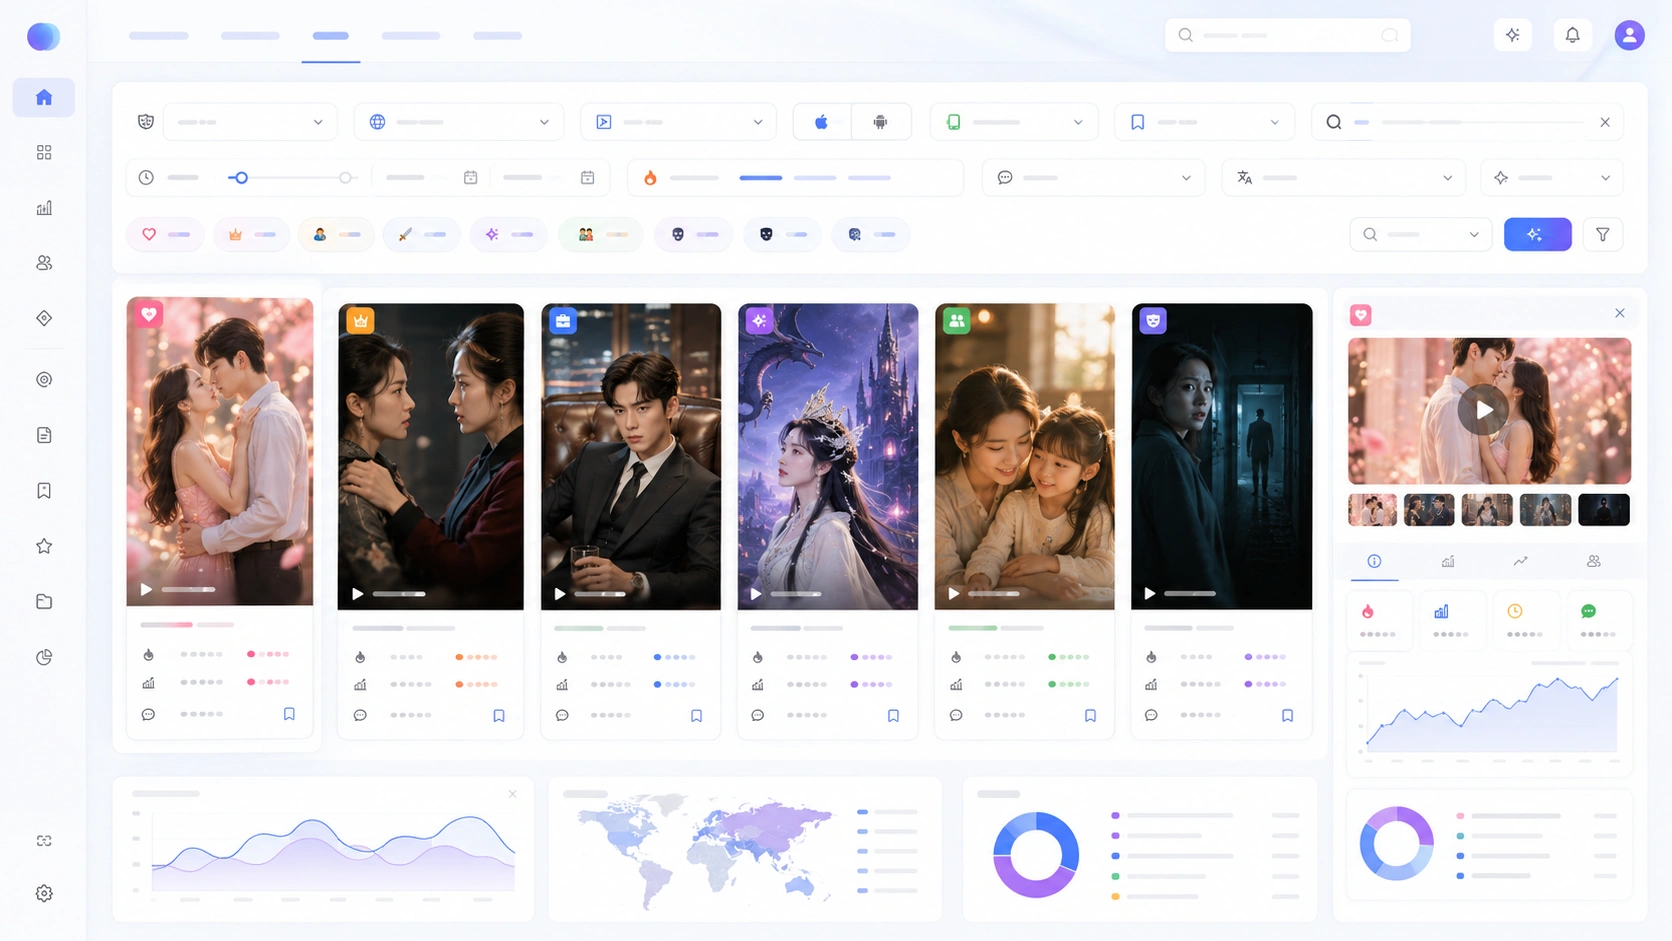The height and width of the screenshot is (941, 1672).
Task: Open the folder icon in the sidebar
Action: [x=44, y=602]
